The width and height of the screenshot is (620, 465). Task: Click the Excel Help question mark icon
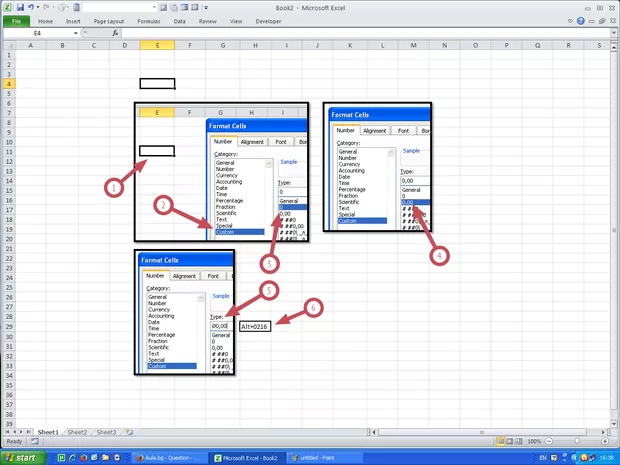click(x=582, y=20)
